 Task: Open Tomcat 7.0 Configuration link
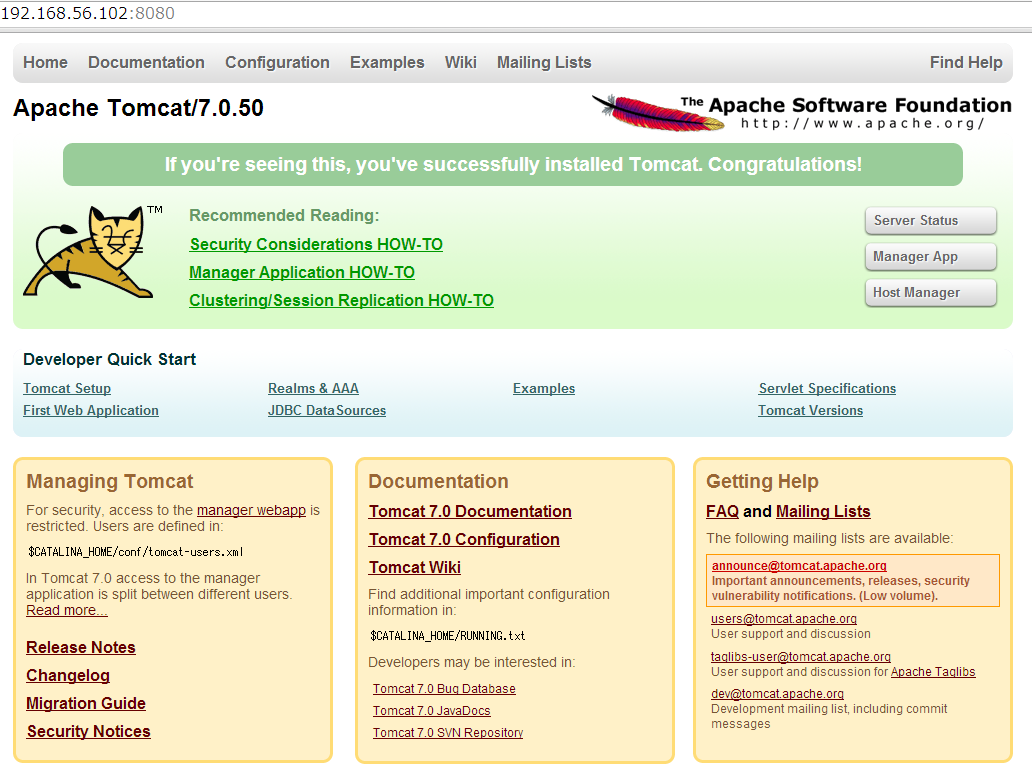point(464,539)
